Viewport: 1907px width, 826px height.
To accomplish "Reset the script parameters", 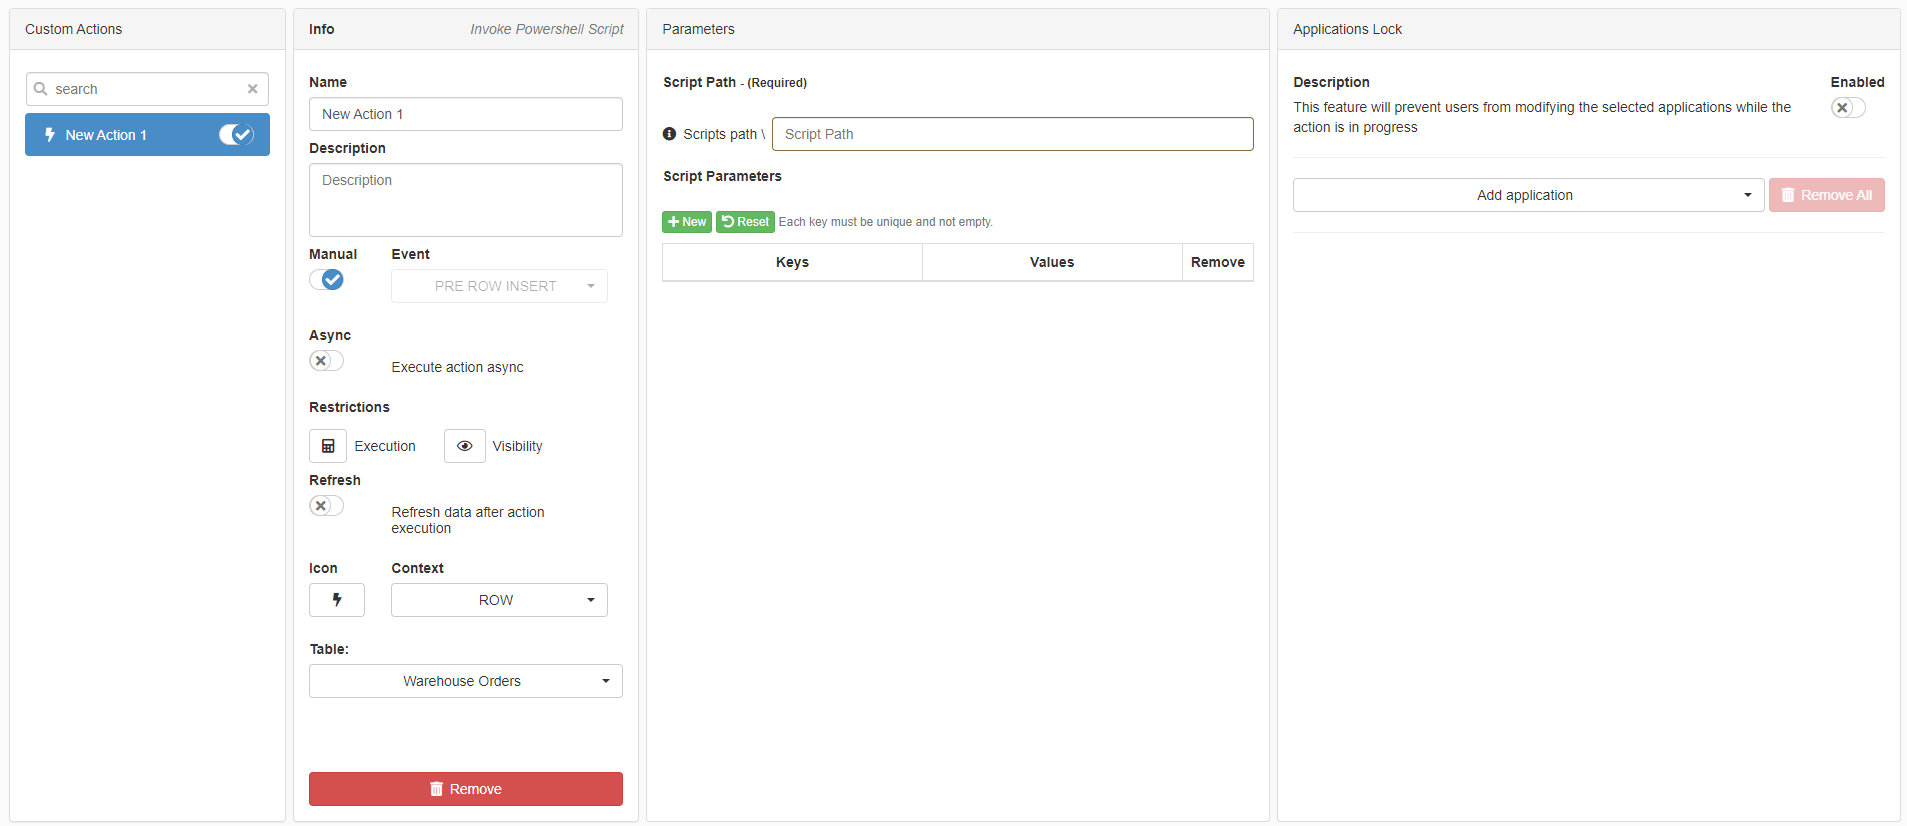I will coord(745,222).
